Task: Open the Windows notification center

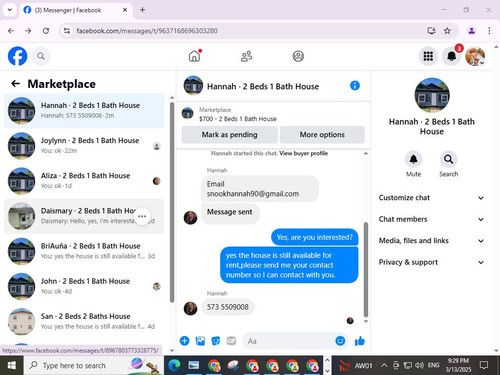Action: [484, 365]
